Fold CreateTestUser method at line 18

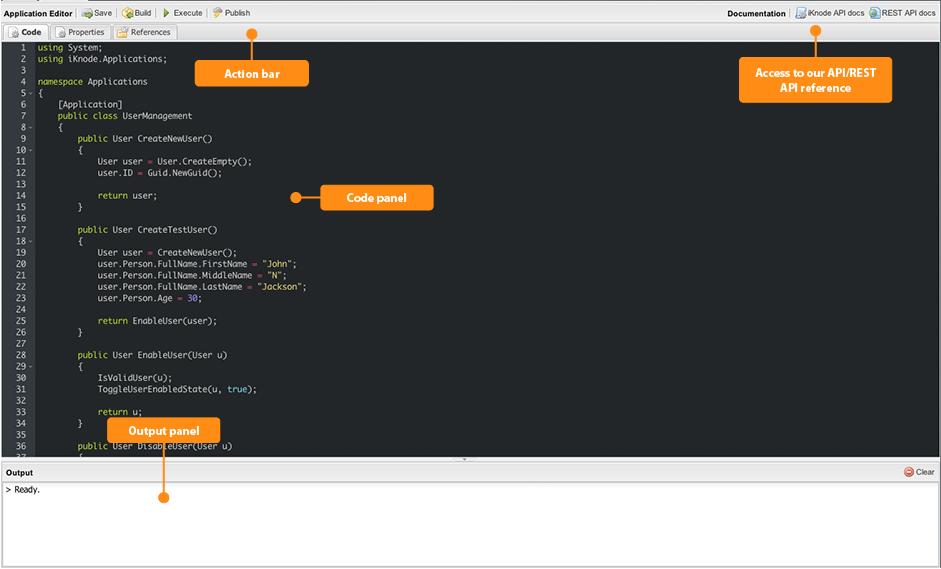(x=31, y=242)
